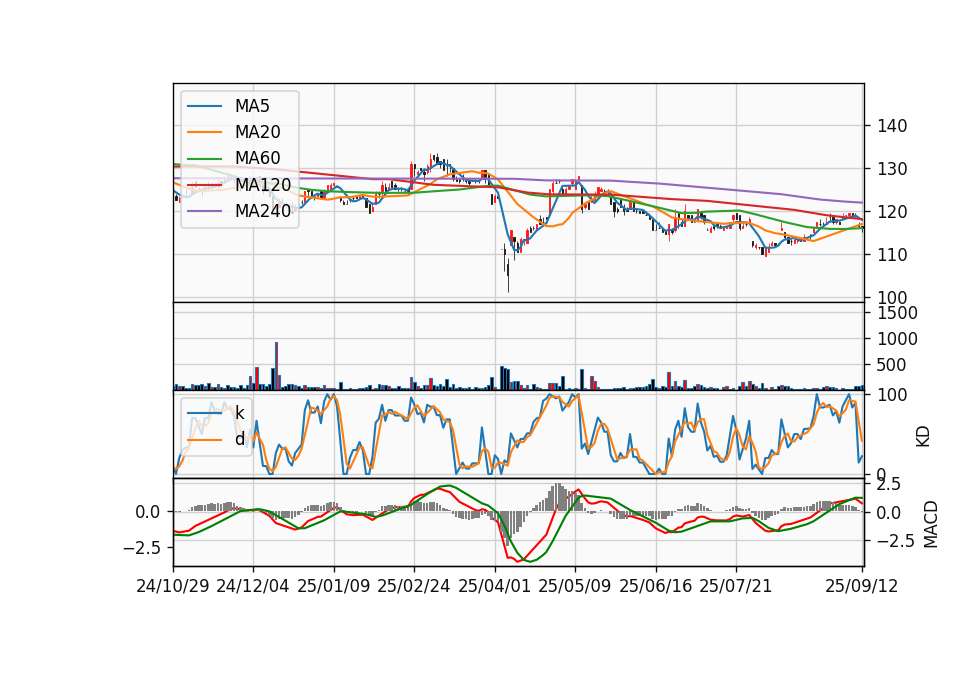
Task: Click the left-side 0.0 MACD tick
Action: [148, 512]
